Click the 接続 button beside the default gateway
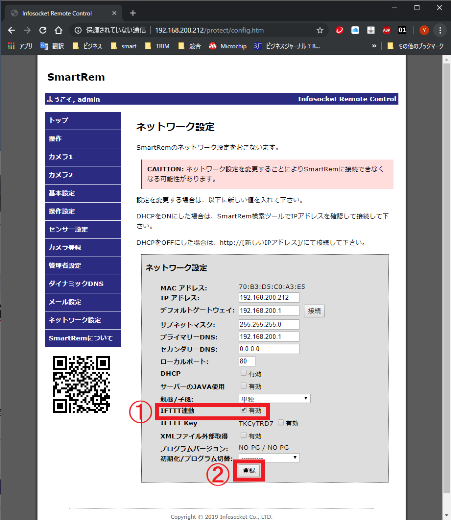This screenshot has height=520, width=451. pyautogui.click(x=314, y=311)
